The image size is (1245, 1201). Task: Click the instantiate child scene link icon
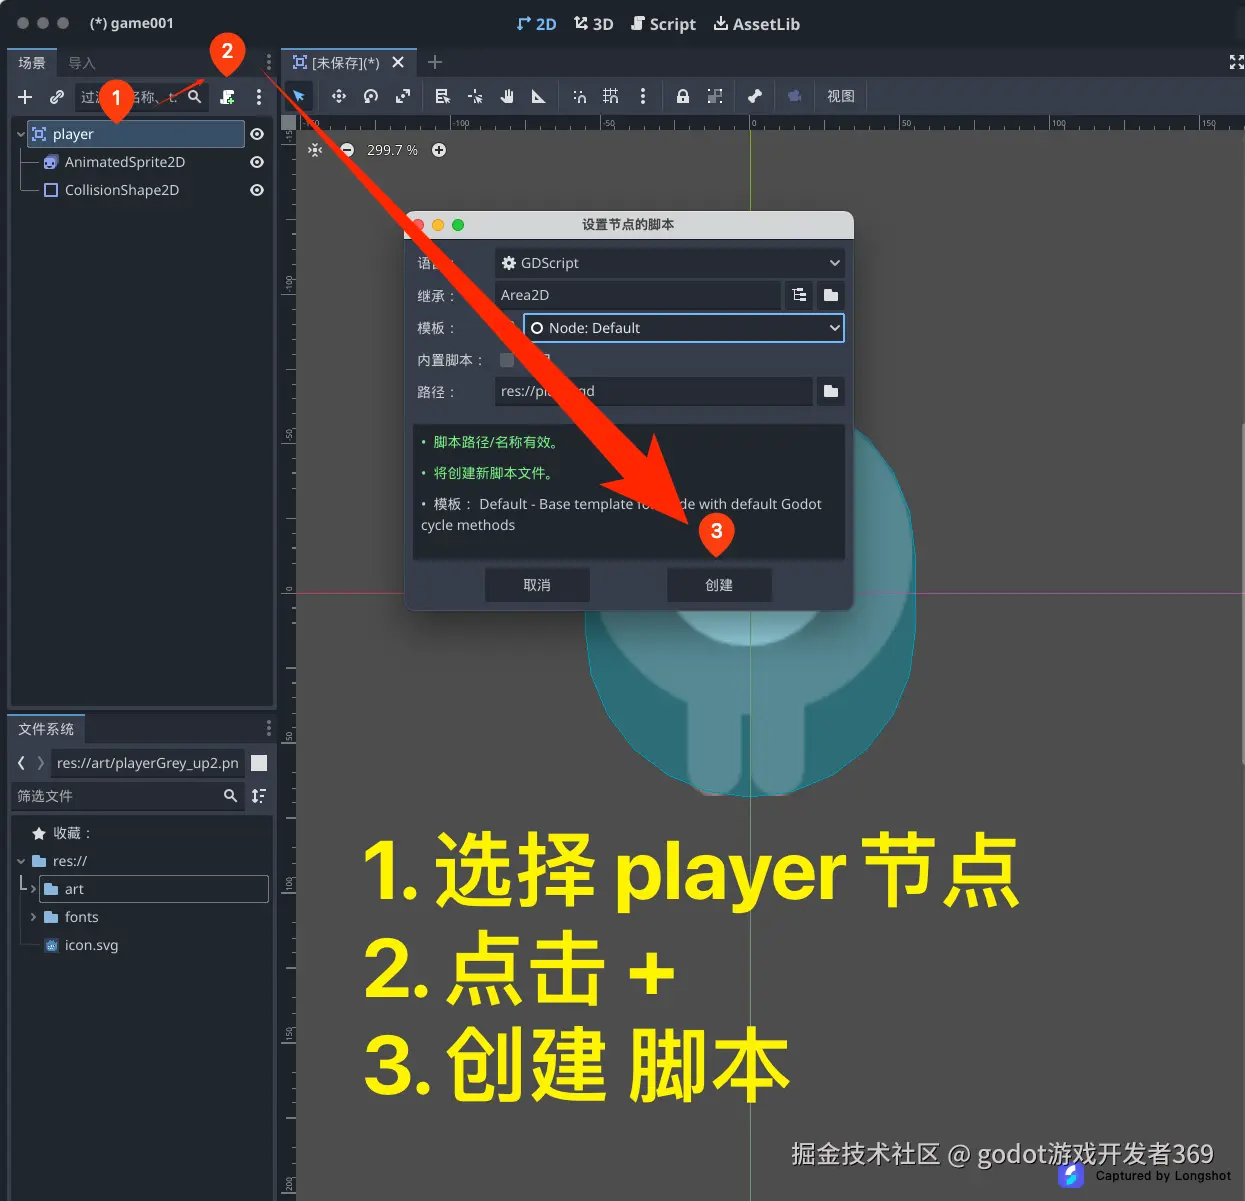pyautogui.click(x=57, y=97)
